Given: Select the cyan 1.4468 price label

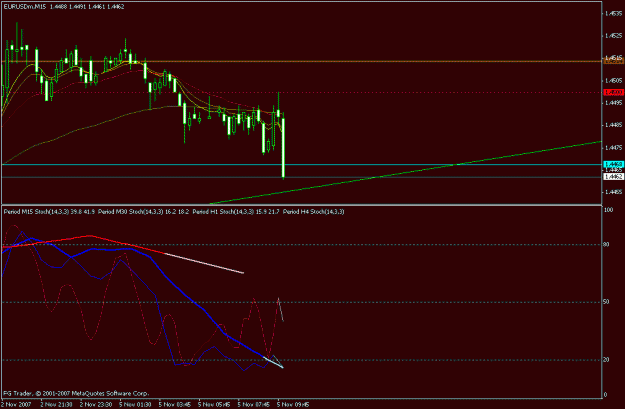Looking at the screenshot, I should (x=614, y=164).
